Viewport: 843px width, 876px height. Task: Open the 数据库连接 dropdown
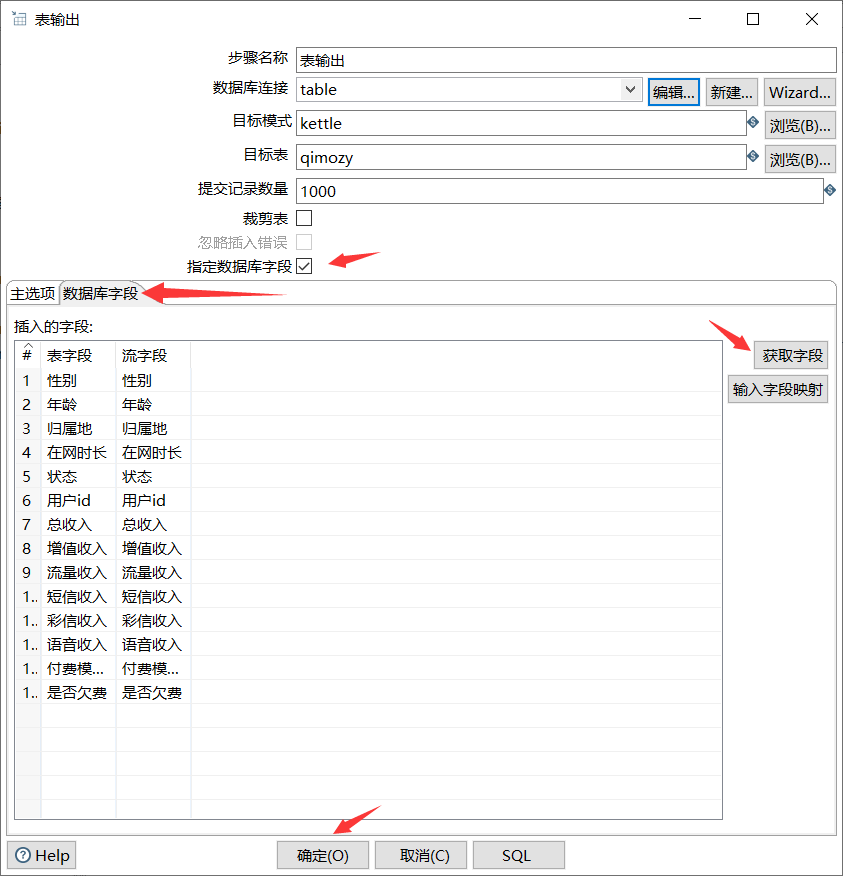630,89
